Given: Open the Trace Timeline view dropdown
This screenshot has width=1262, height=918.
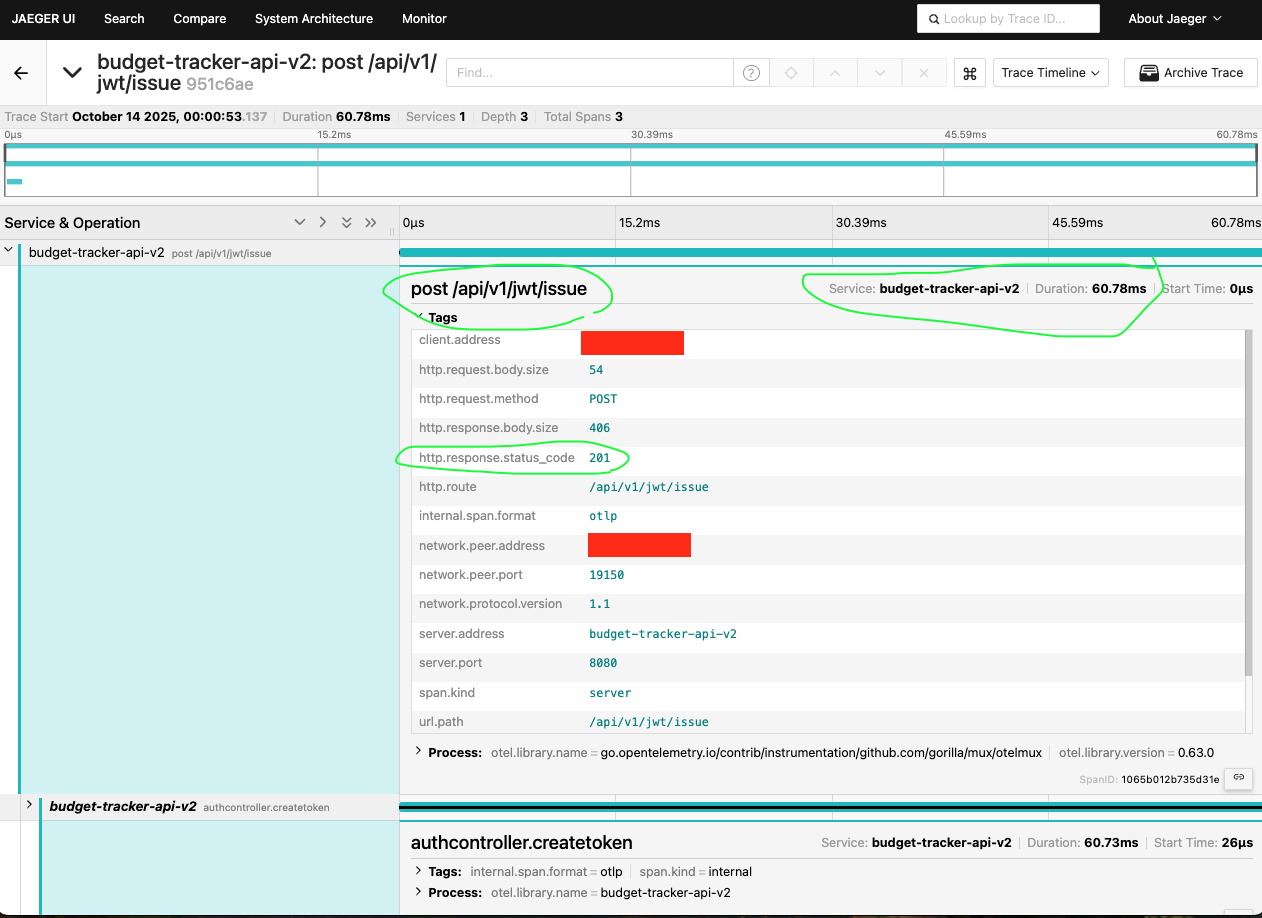Looking at the screenshot, I should point(1050,73).
